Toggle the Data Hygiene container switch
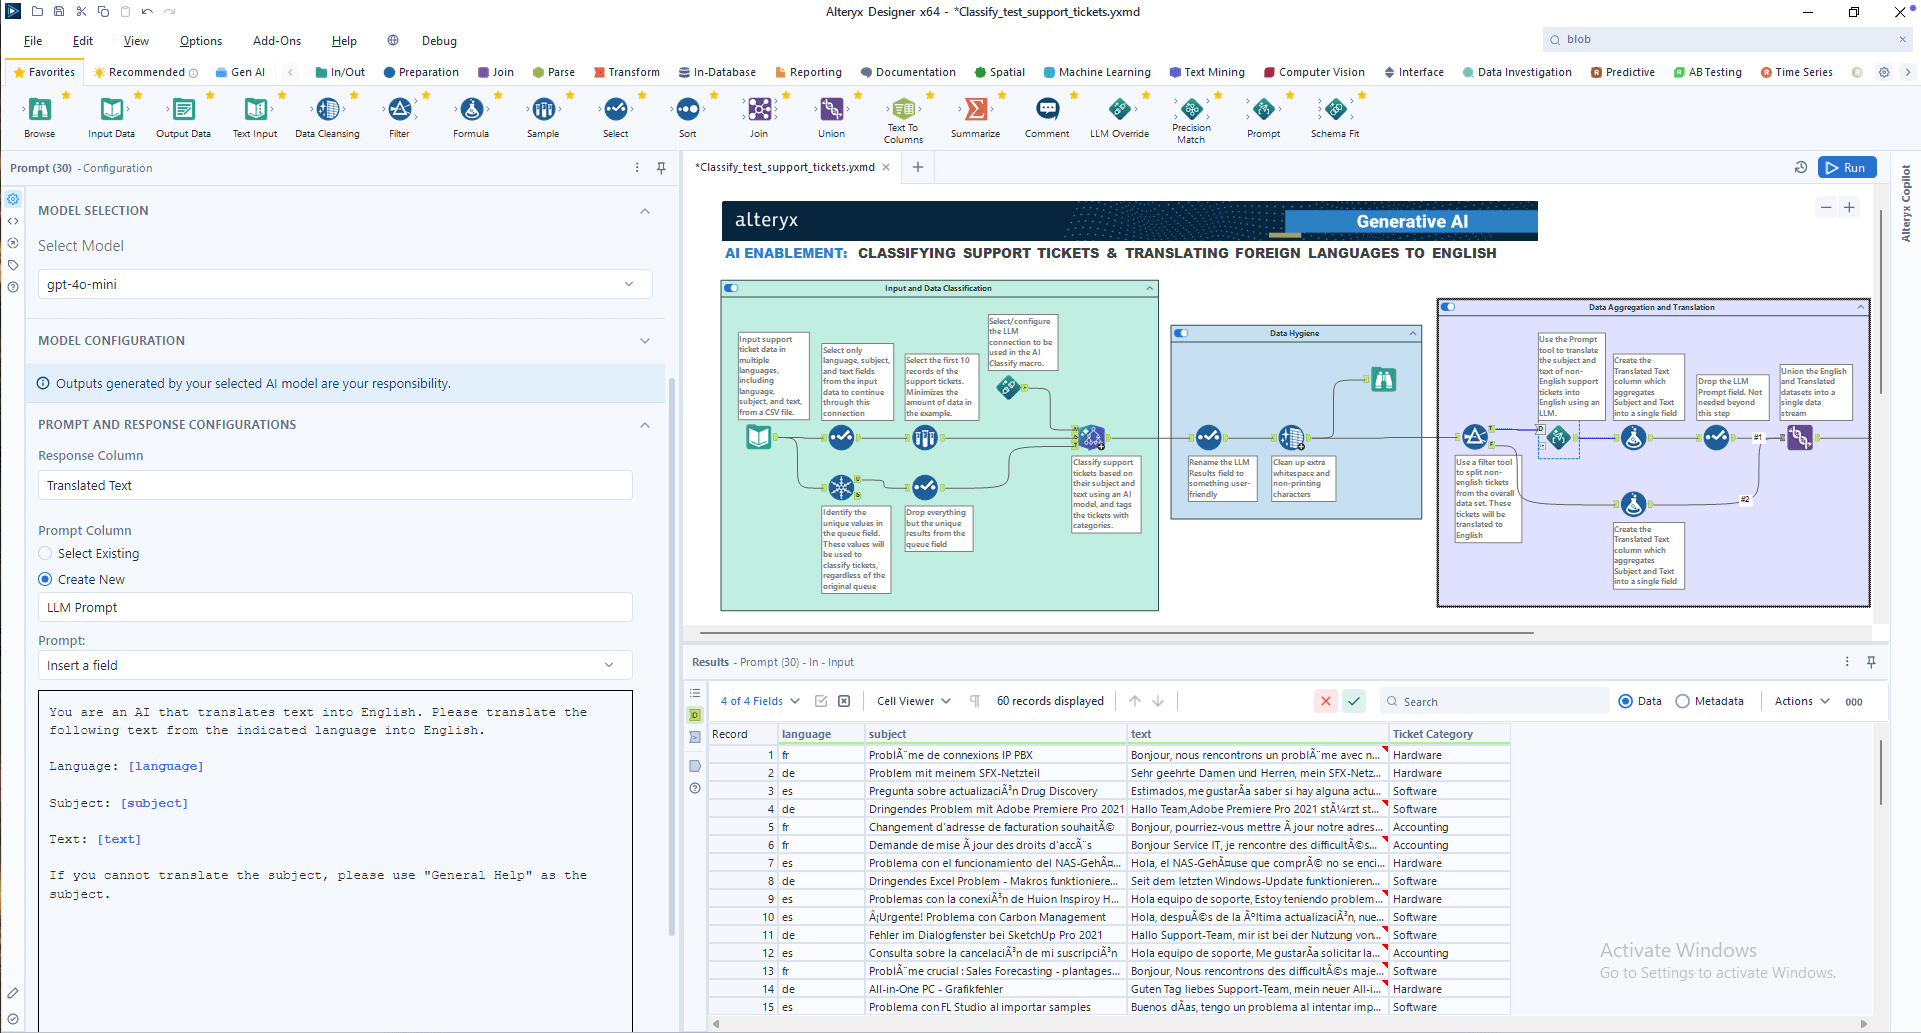 point(1182,333)
